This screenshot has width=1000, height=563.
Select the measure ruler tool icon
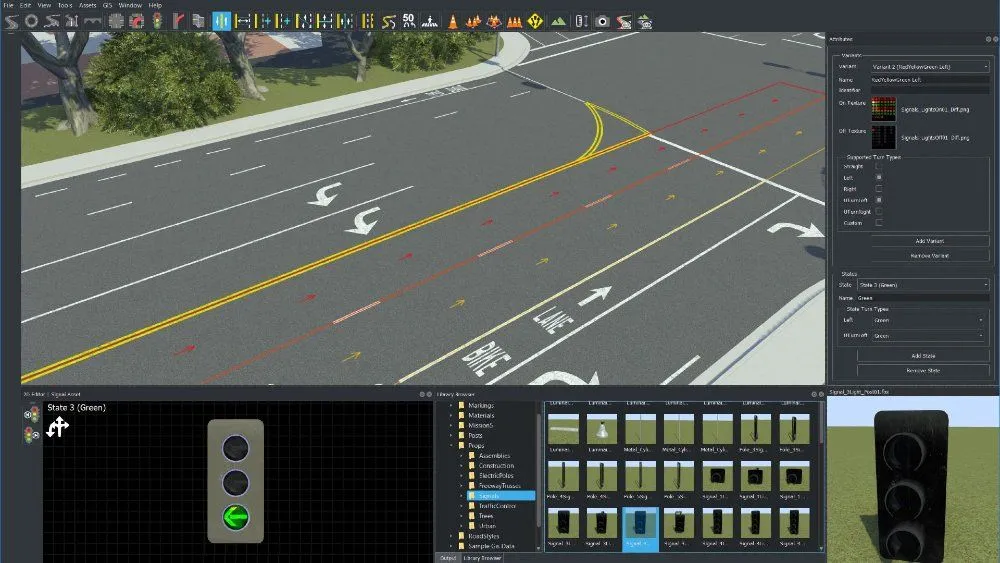click(581, 21)
